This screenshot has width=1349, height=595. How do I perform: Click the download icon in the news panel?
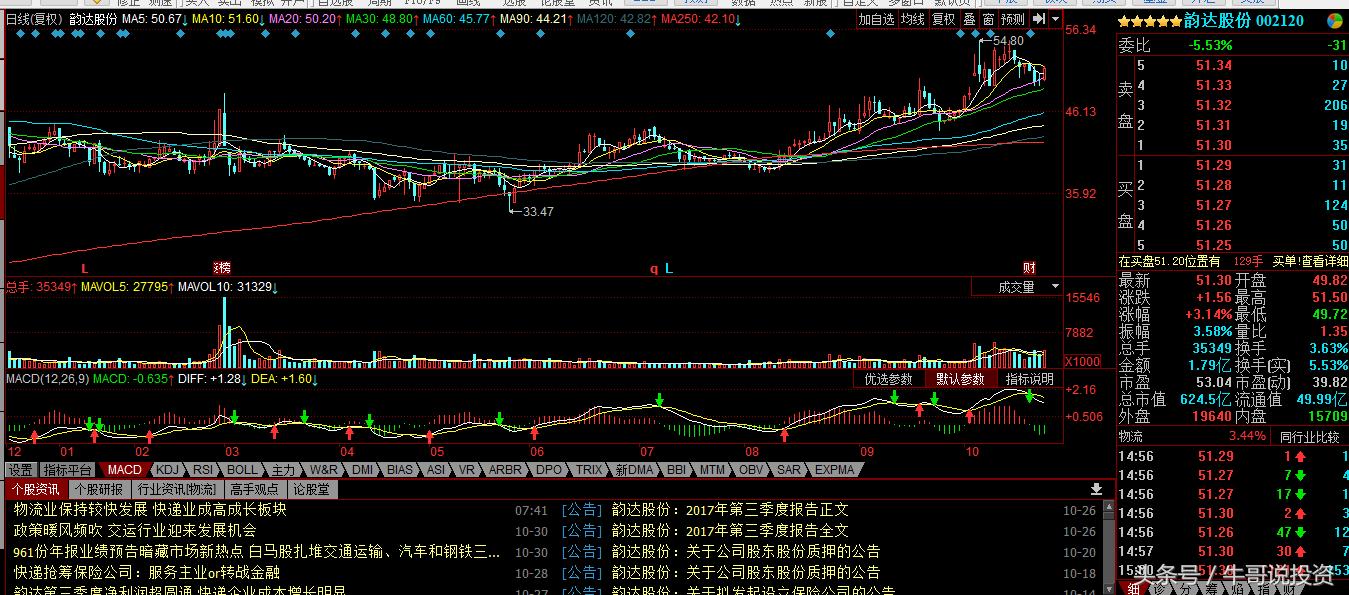click(x=1096, y=489)
